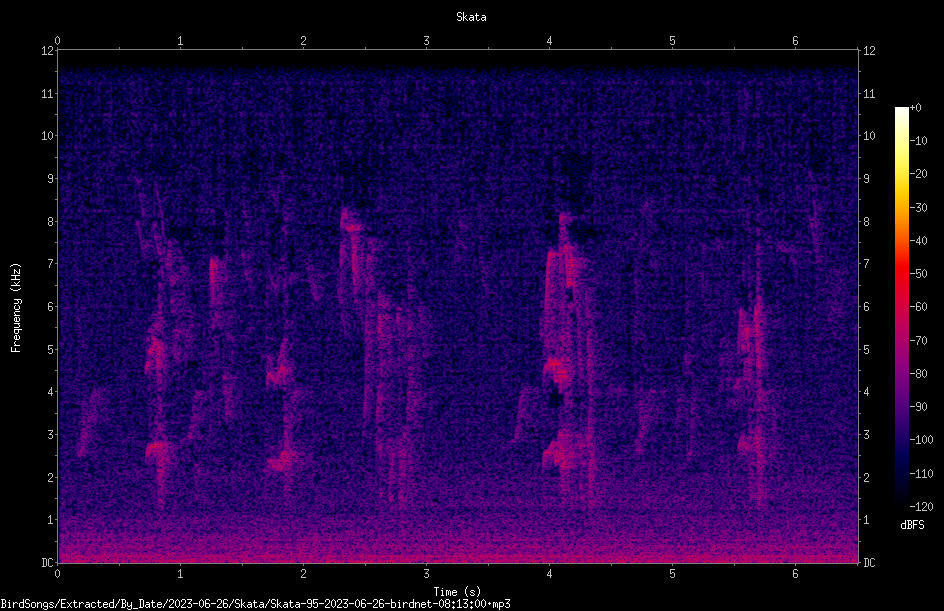
Task: Click the "7" tick label on the left frequency axis
Action: 51,264
